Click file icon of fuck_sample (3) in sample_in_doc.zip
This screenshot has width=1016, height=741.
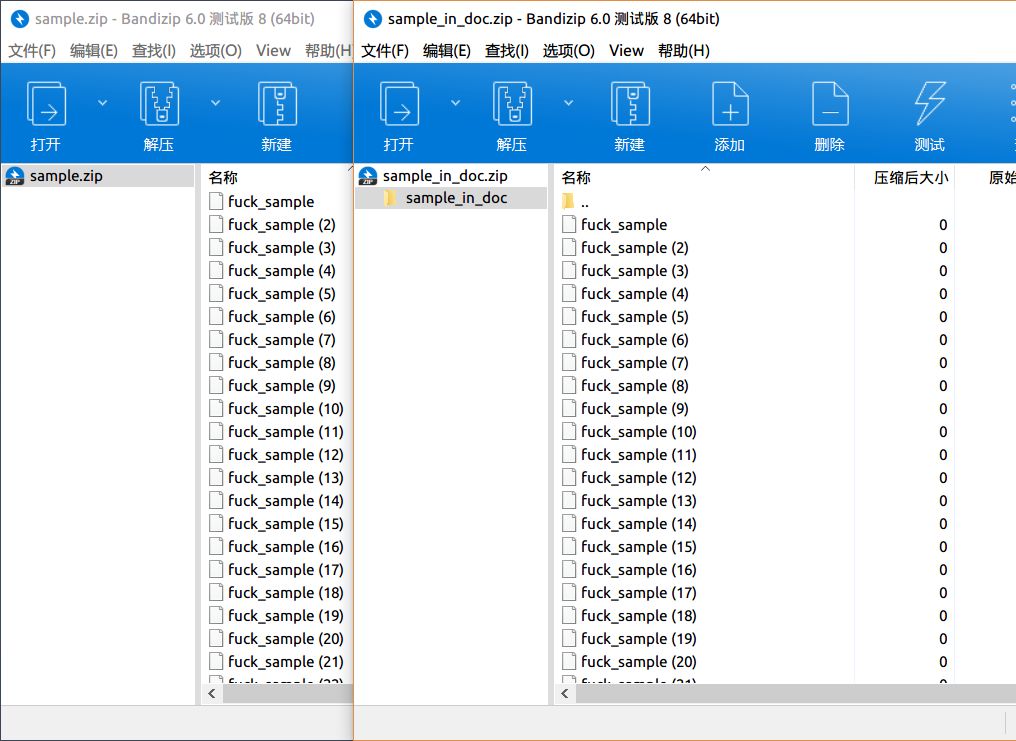(x=569, y=270)
